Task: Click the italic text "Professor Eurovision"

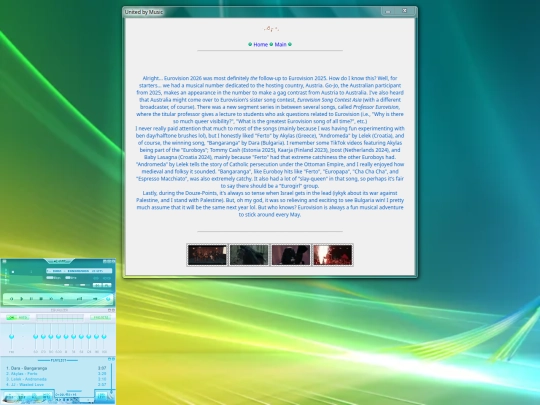Action: point(376,107)
